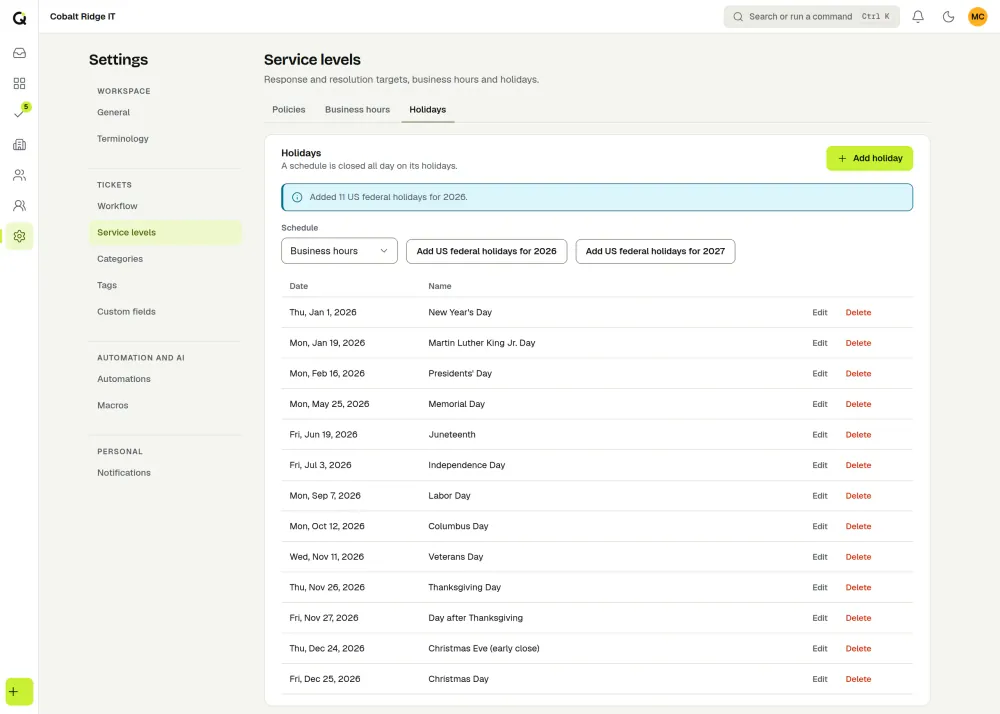Click the Date column header
This screenshot has height=714, width=1000.
point(298,286)
